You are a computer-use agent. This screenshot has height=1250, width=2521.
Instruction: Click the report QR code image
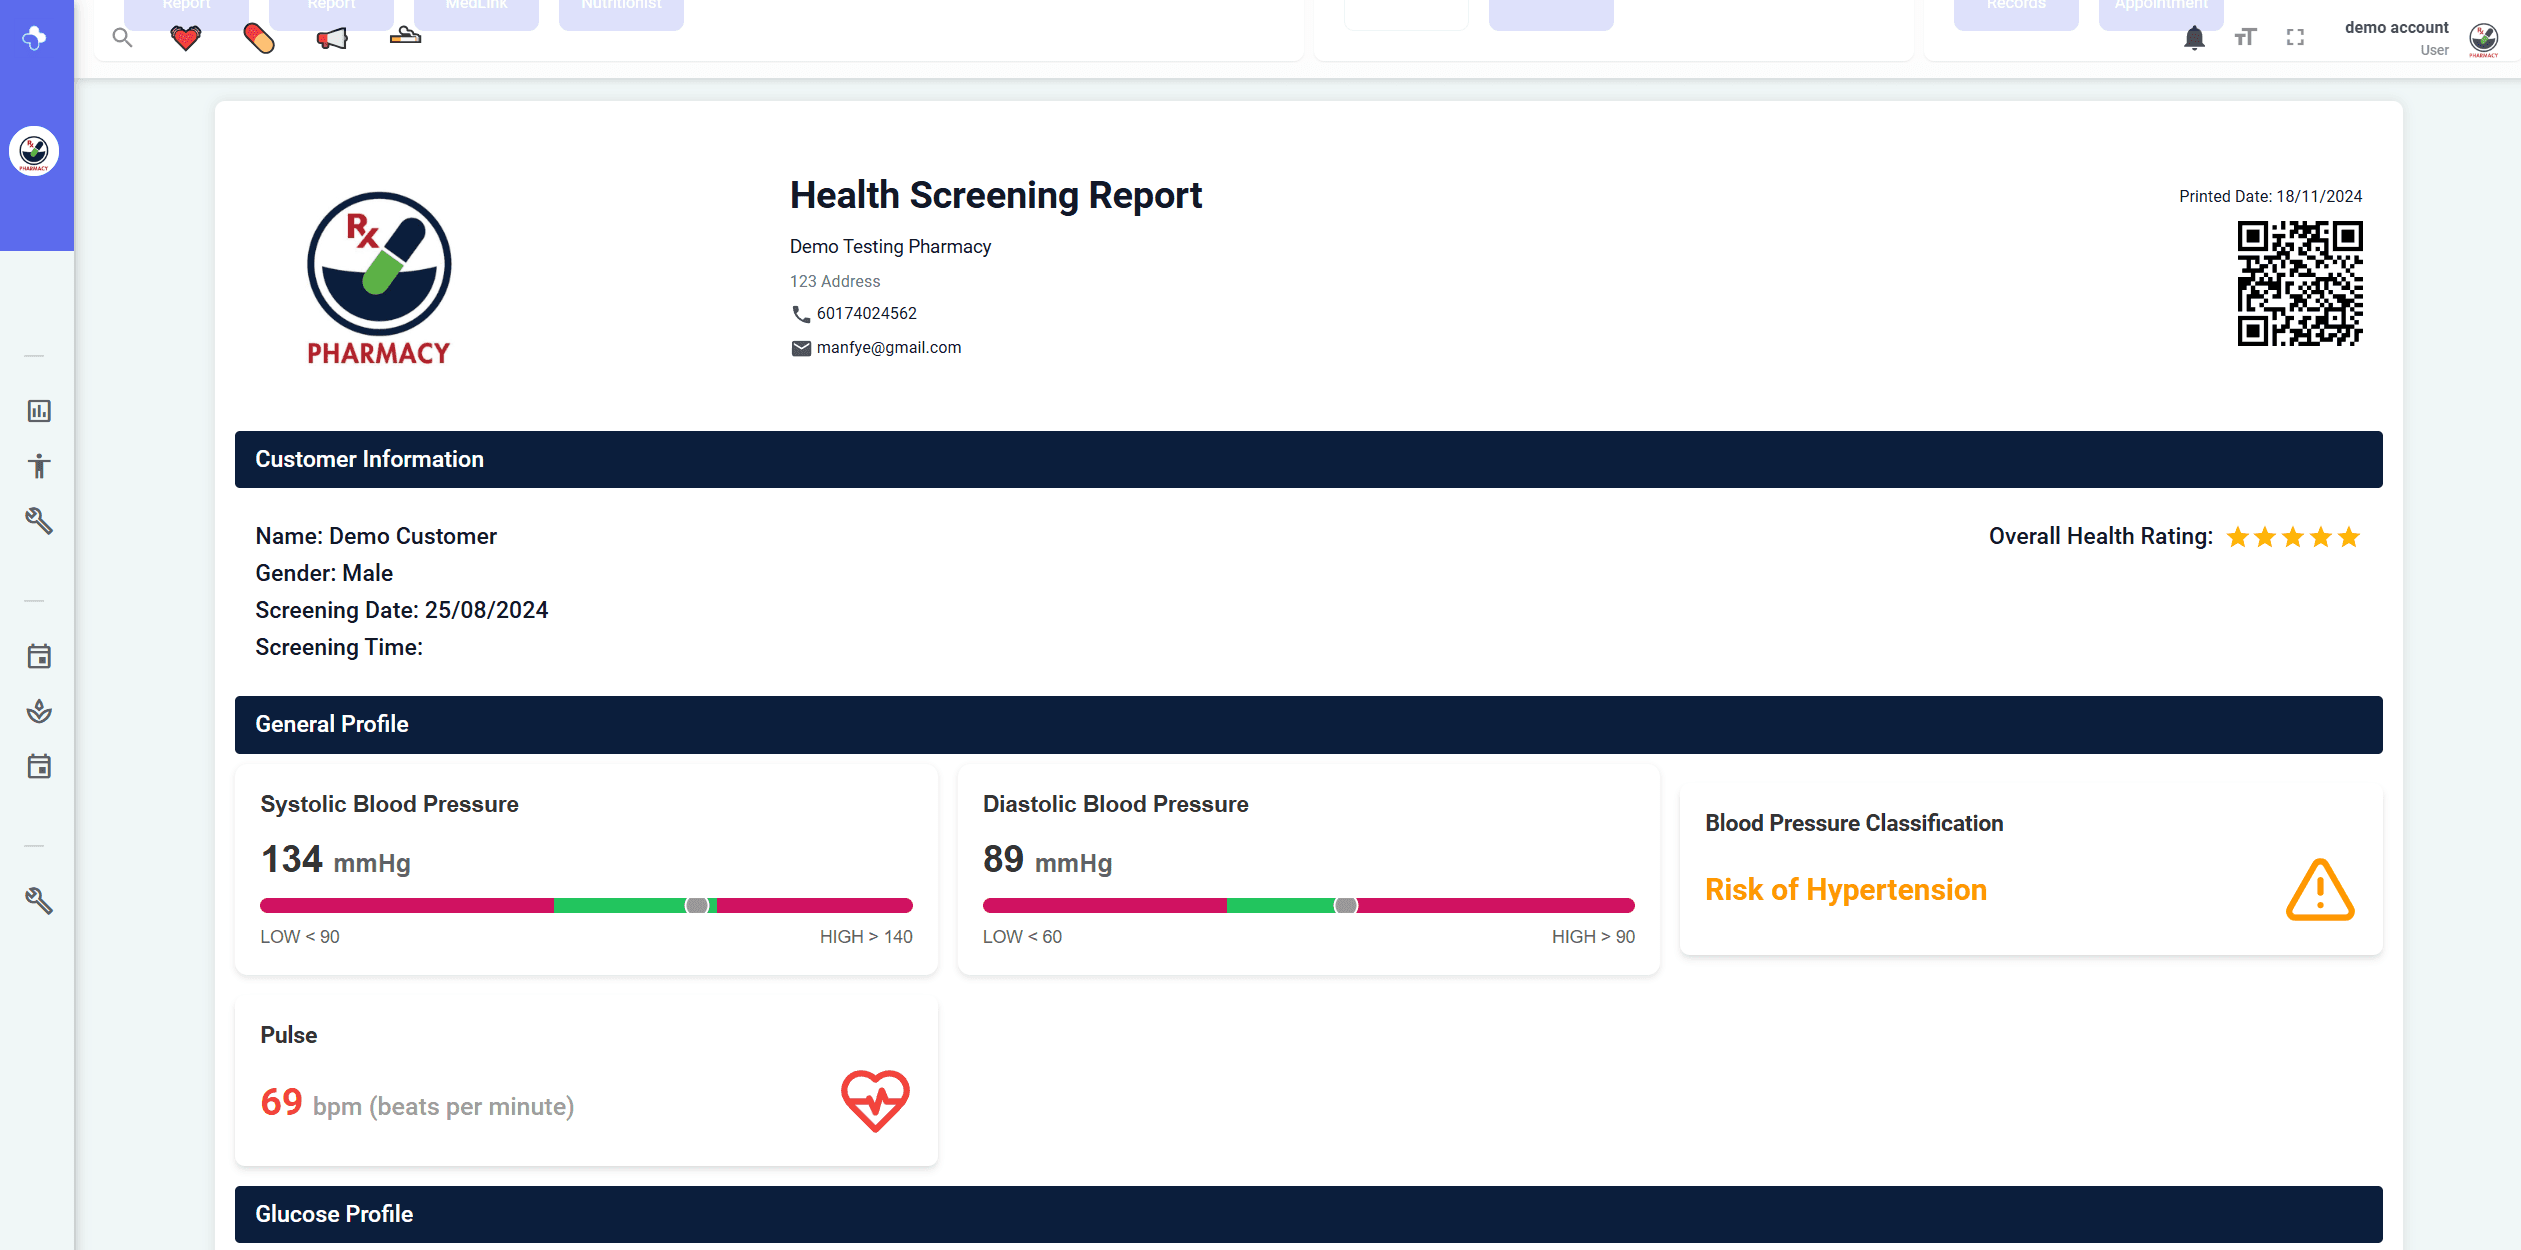click(2299, 284)
